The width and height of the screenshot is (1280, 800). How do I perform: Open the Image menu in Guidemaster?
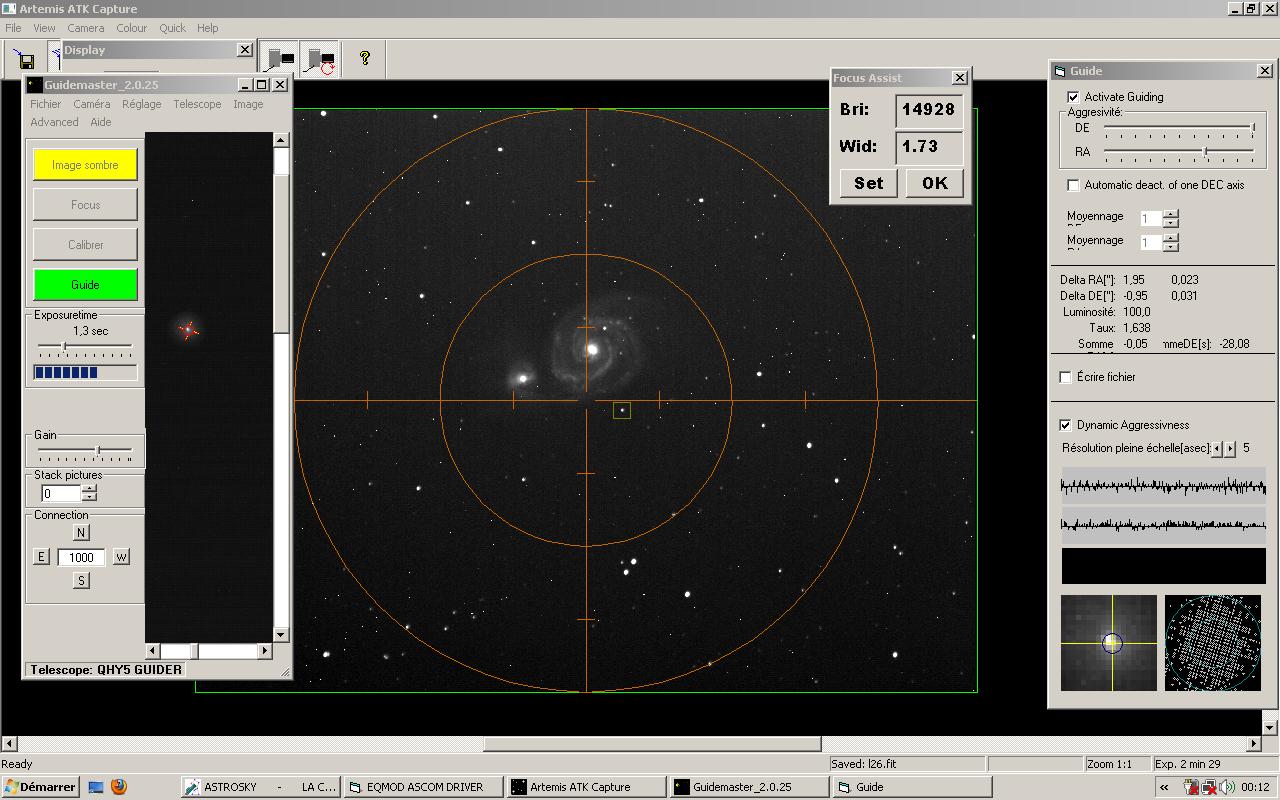(x=248, y=104)
